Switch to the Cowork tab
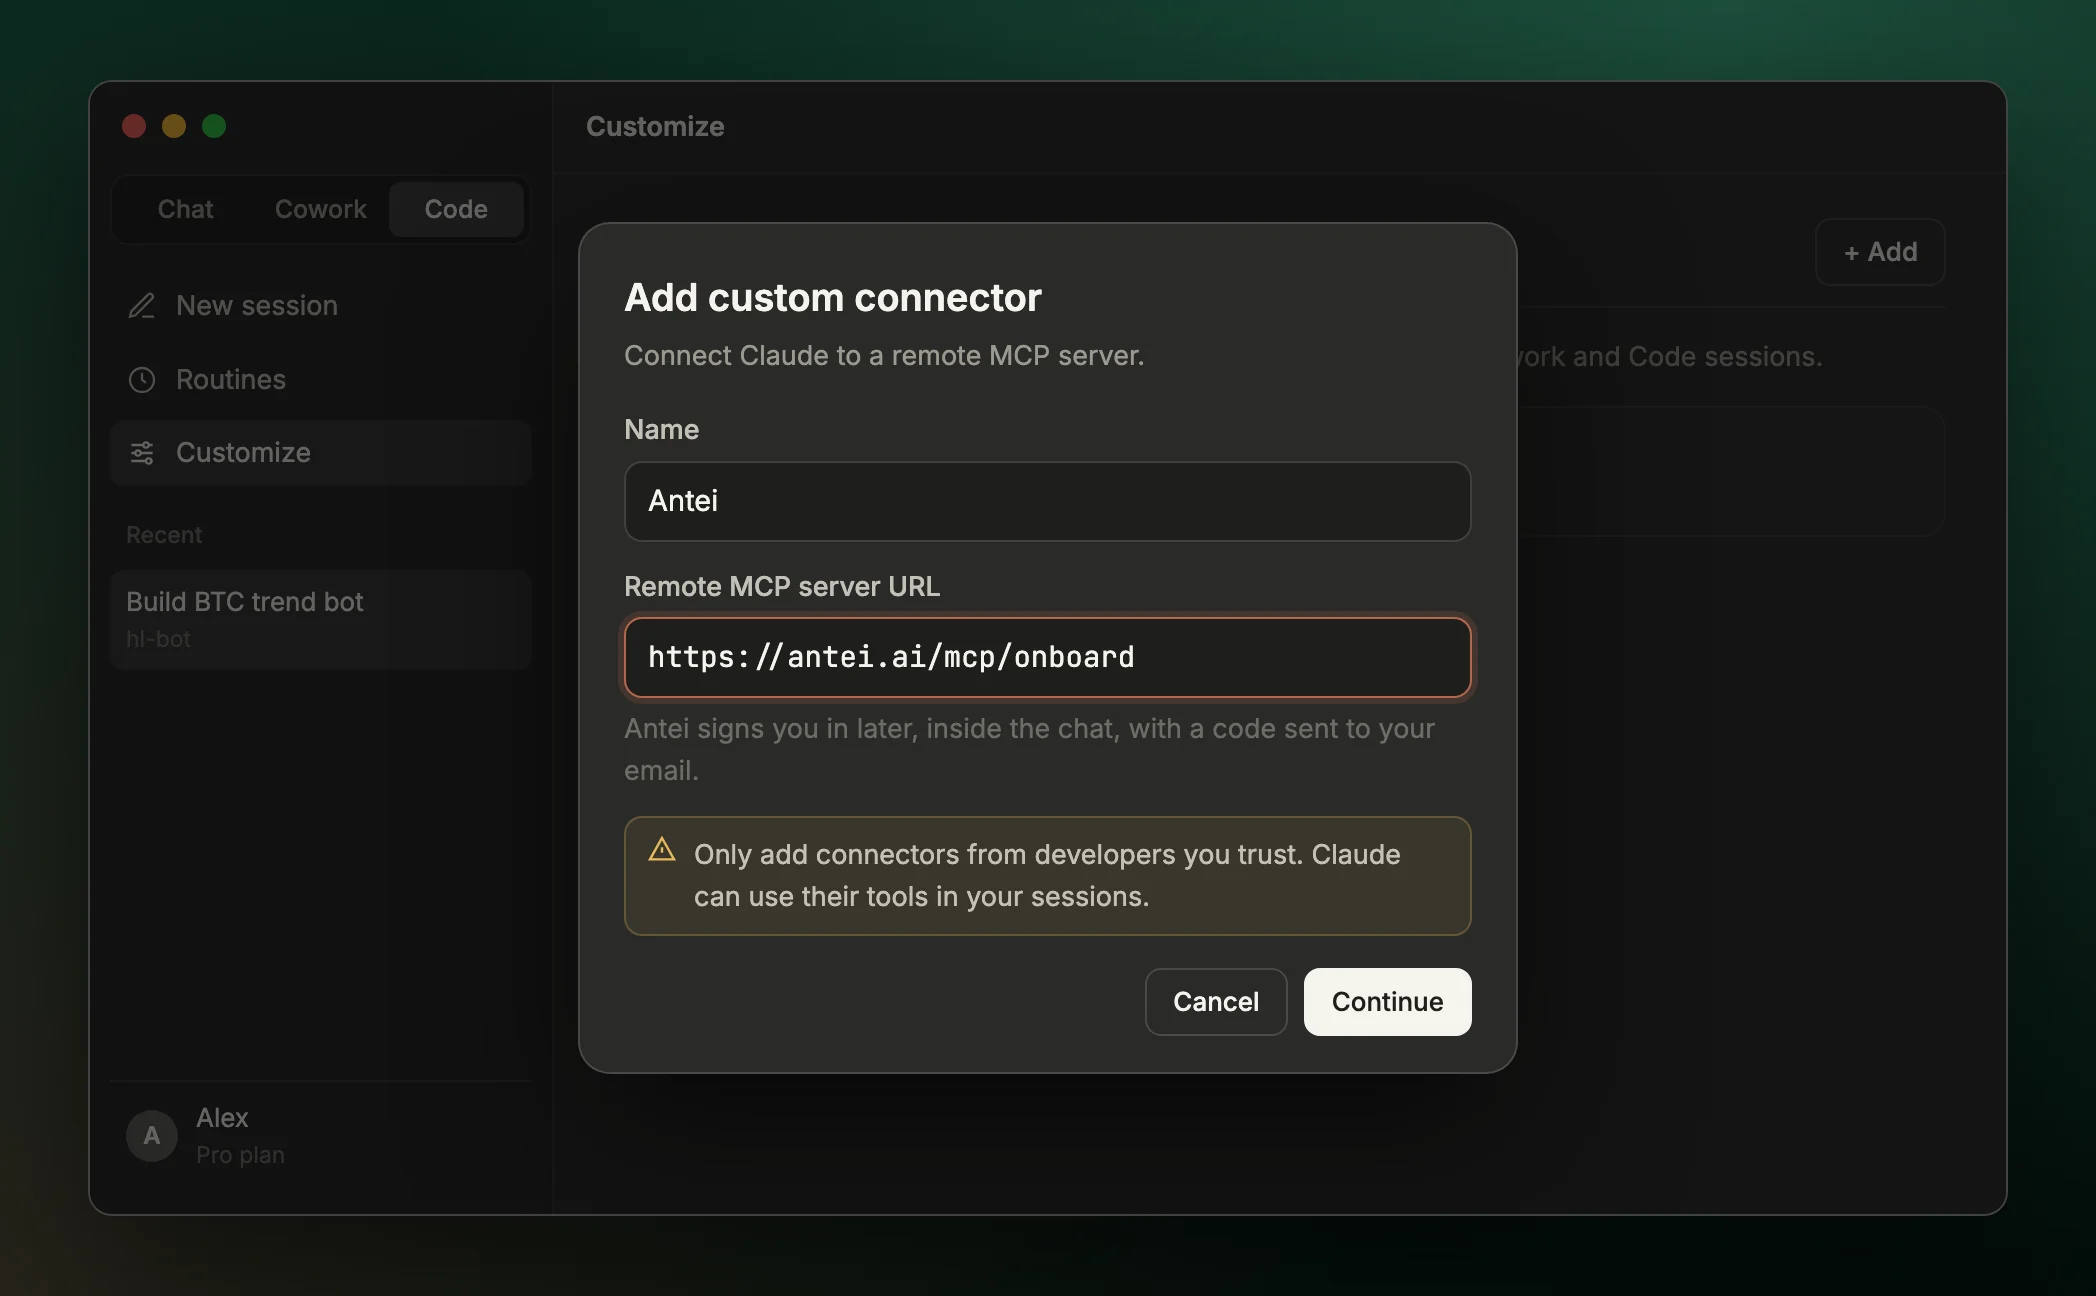The width and height of the screenshot is (2096, 1296). click(320, 209)
